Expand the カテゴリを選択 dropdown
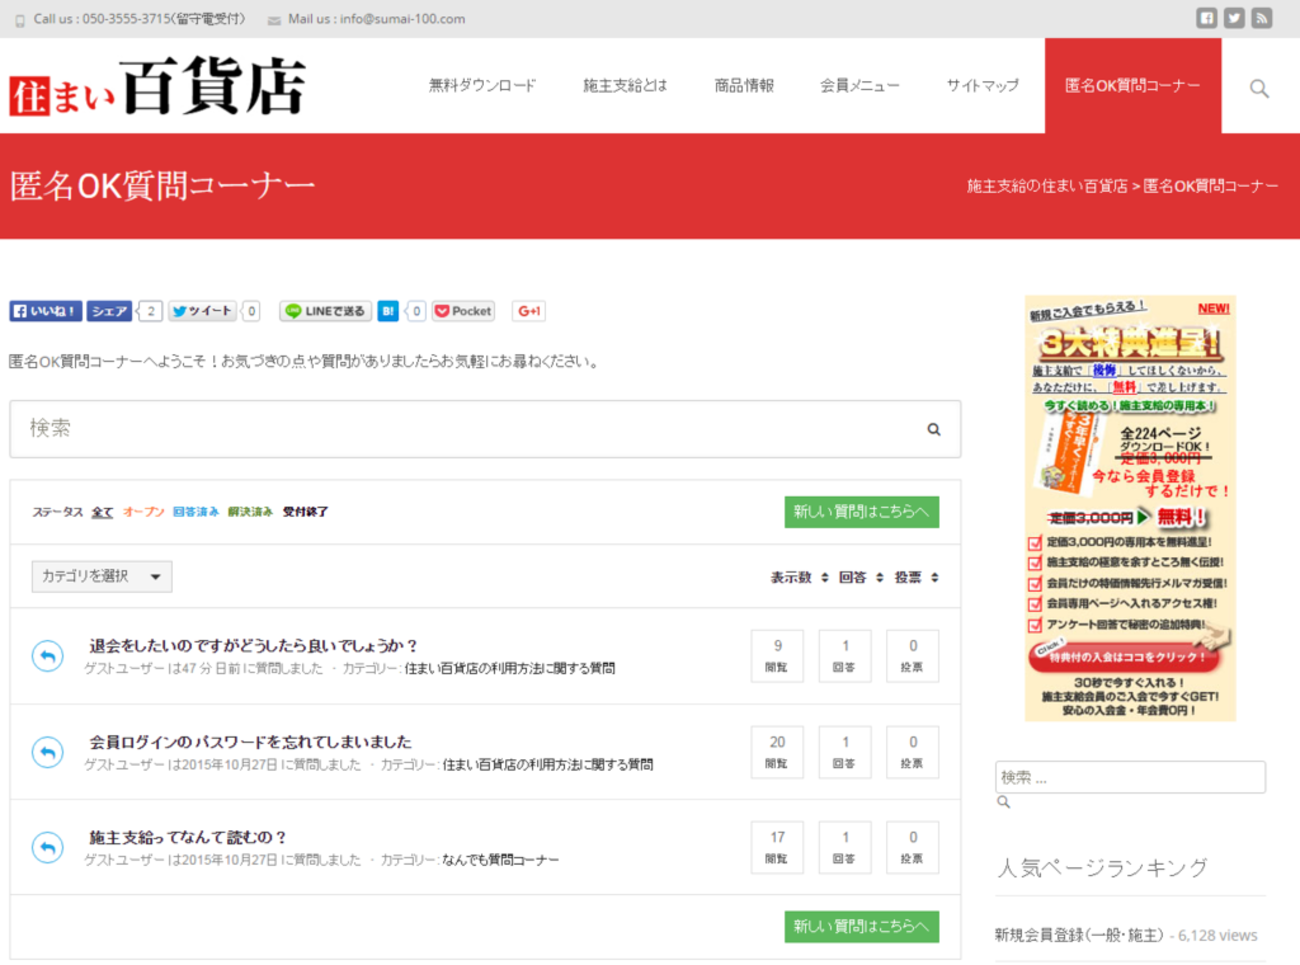The image size is (1300, 965). 102,576
